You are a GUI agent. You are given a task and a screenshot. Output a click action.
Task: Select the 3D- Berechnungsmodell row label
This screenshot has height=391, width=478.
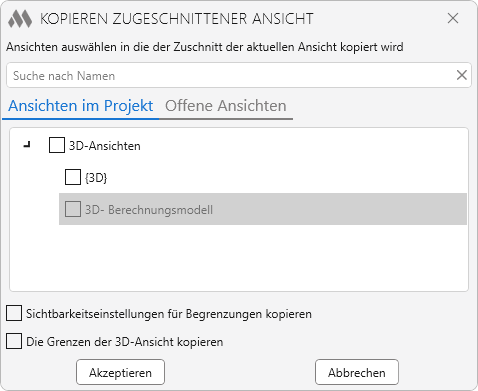pos(149,210)
